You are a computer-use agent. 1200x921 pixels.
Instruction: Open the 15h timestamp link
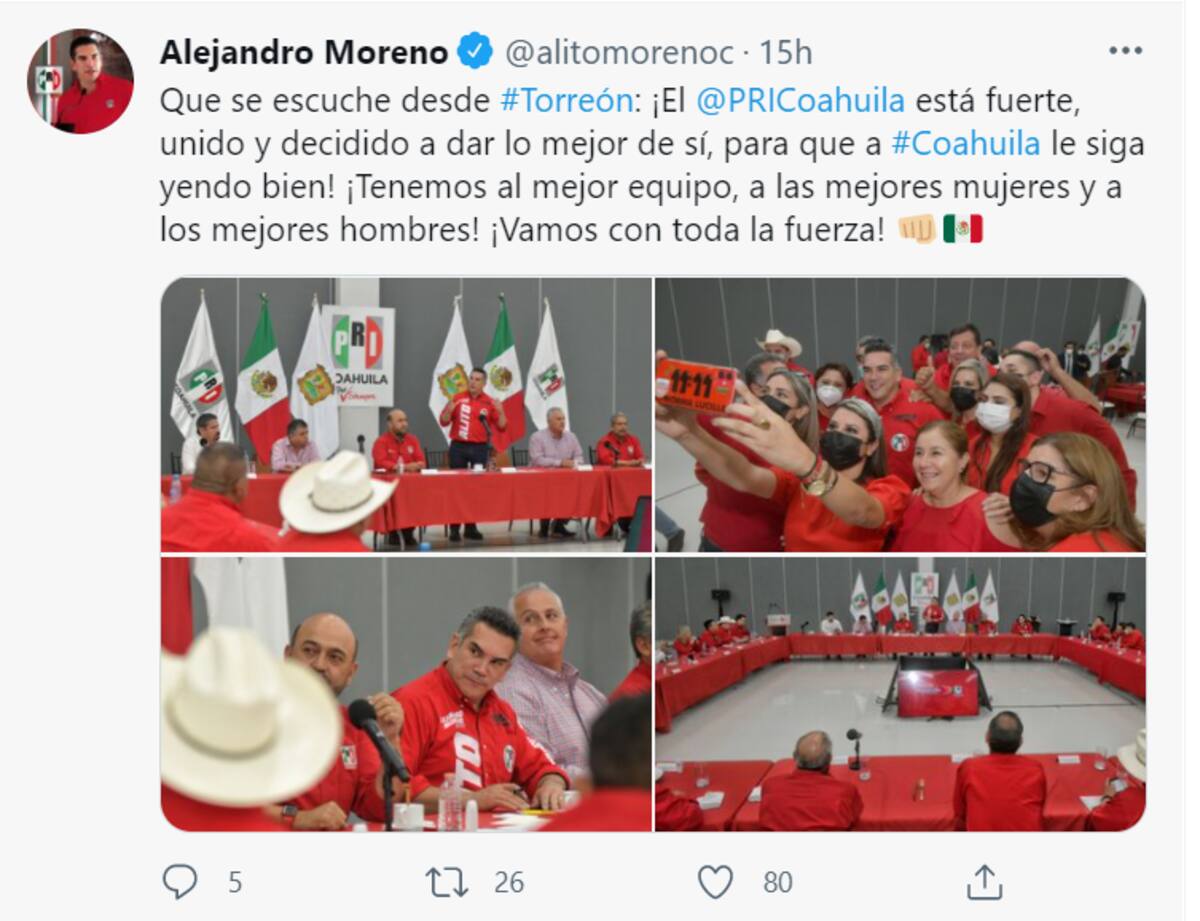(x=785, y=52)
